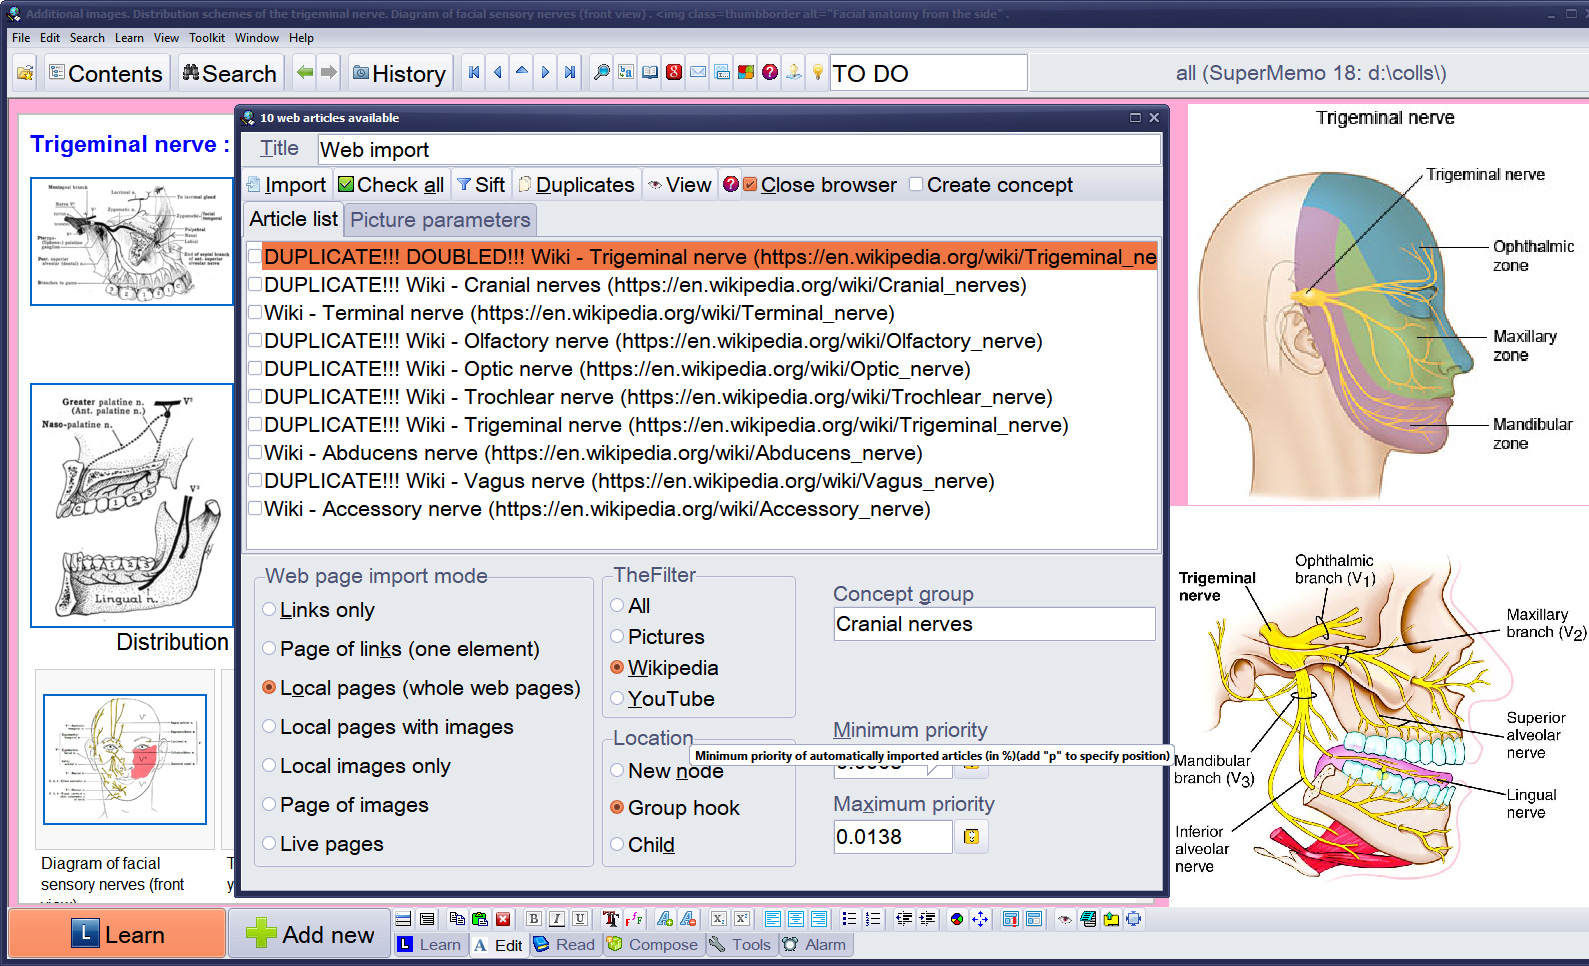Click the mail envelope toolbar icon
This screenshot has height=966, width=1589.
point(698,73)
